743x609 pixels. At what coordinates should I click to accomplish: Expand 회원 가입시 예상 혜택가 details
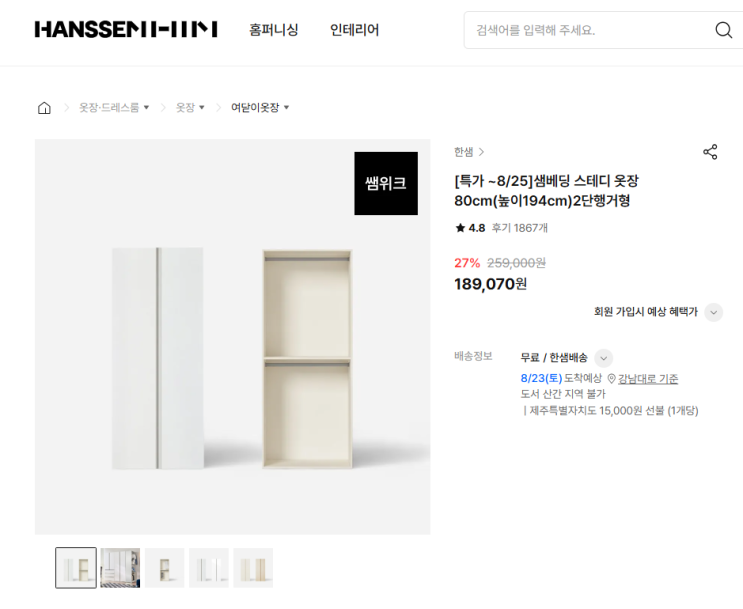(713, 312)
